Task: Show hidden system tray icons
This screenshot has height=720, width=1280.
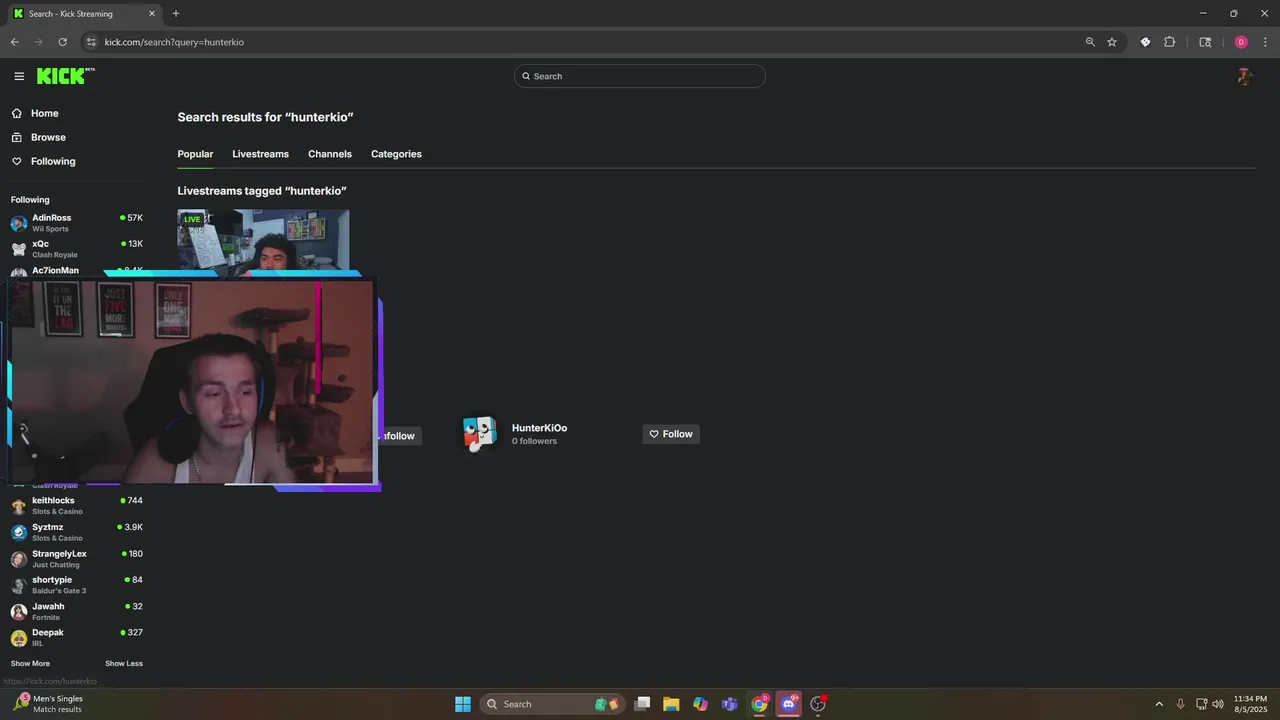Action: pyautogui.click(x=1159, y=704)
